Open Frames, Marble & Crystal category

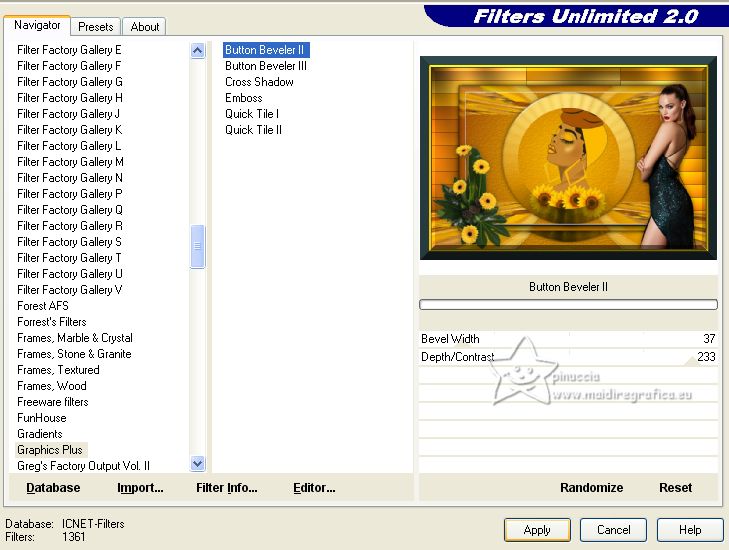point(75,338)
